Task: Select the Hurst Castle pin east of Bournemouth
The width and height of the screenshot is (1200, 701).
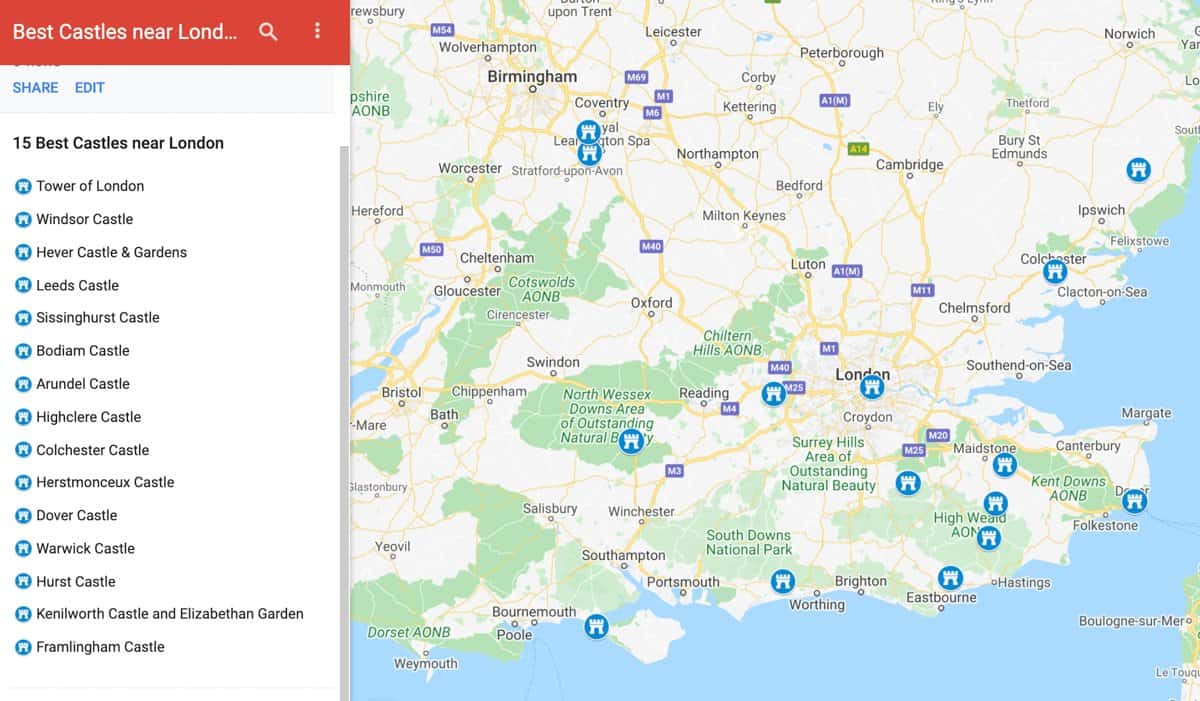Action: coord(597,626)
